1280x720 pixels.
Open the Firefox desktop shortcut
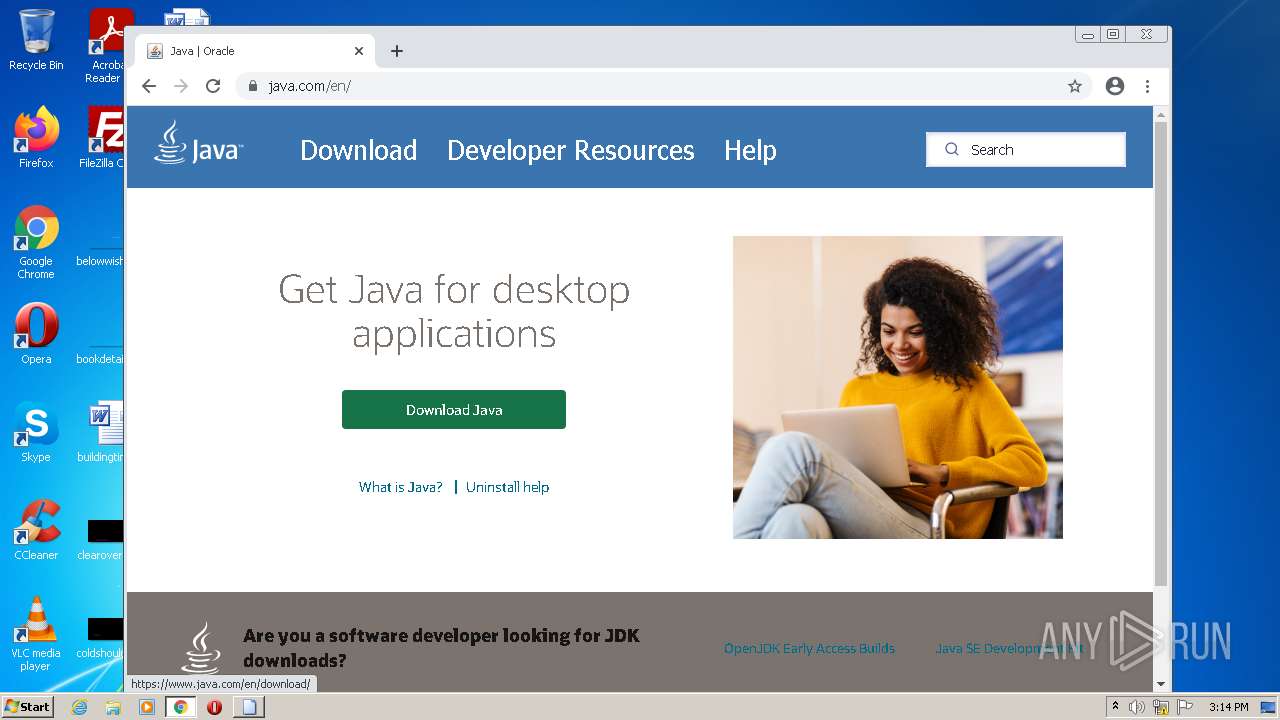[36, 138]
